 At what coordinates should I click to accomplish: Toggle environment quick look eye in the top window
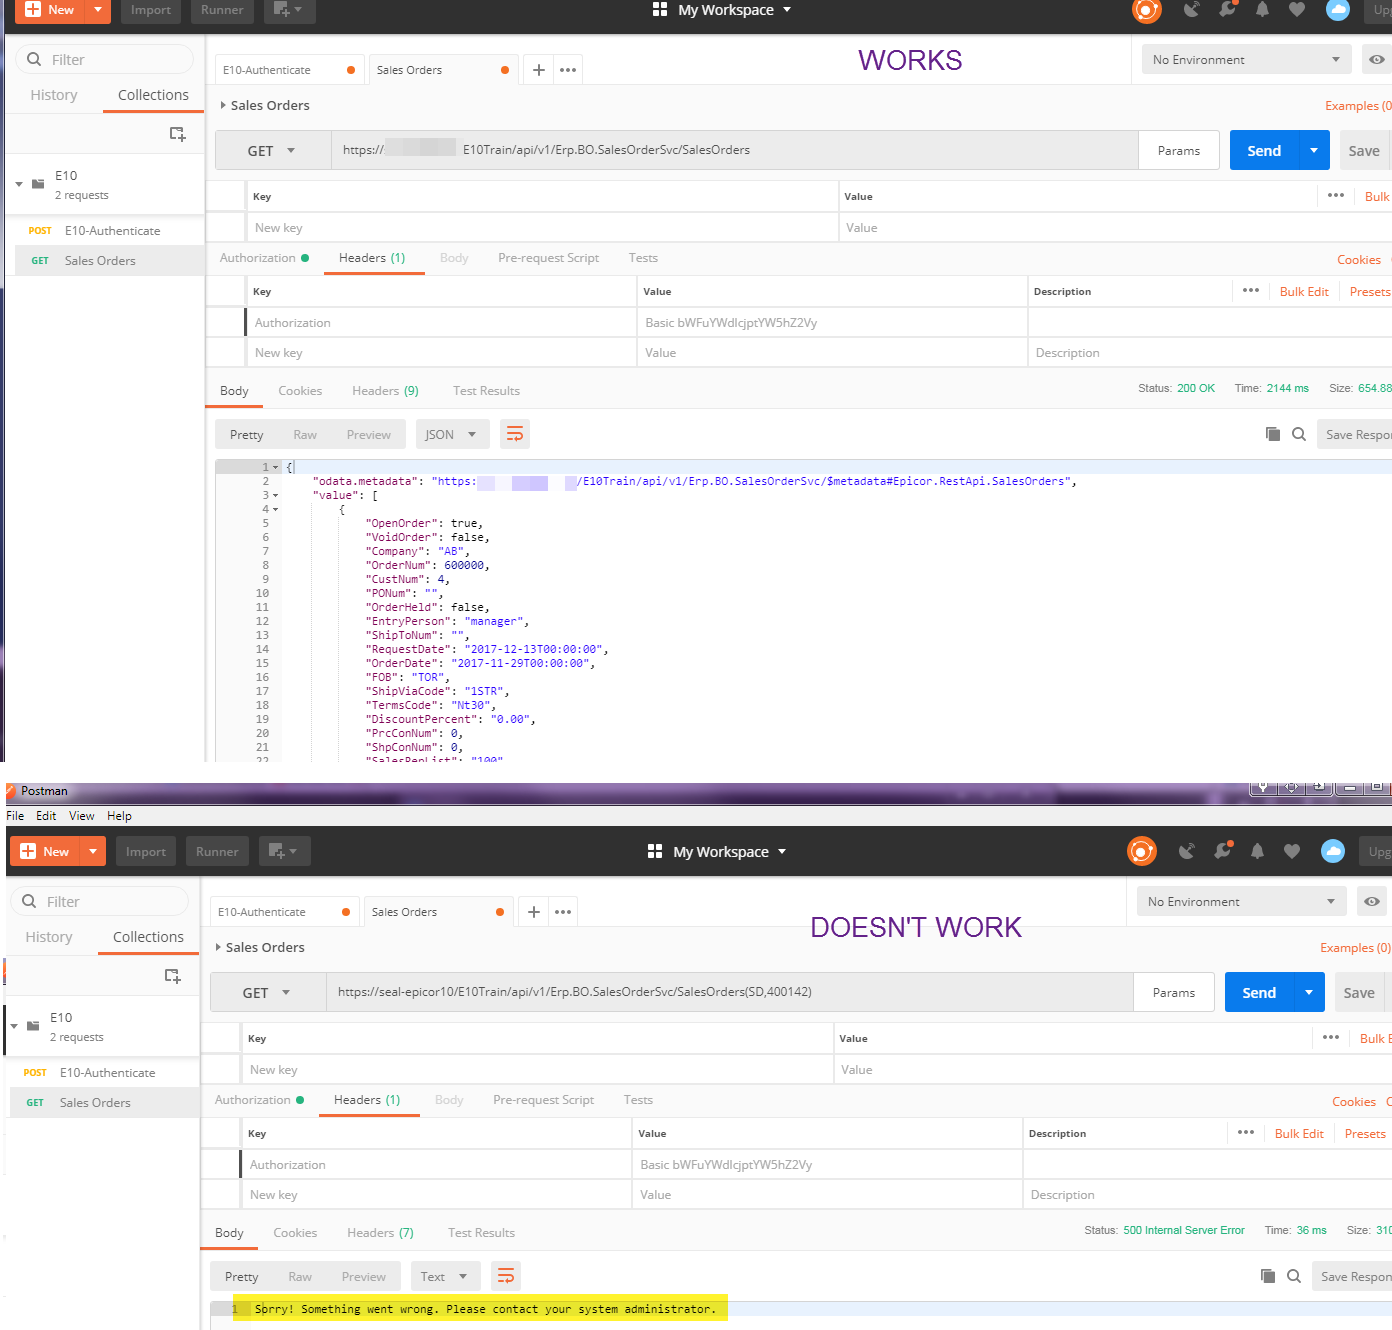pos(1376,60)
